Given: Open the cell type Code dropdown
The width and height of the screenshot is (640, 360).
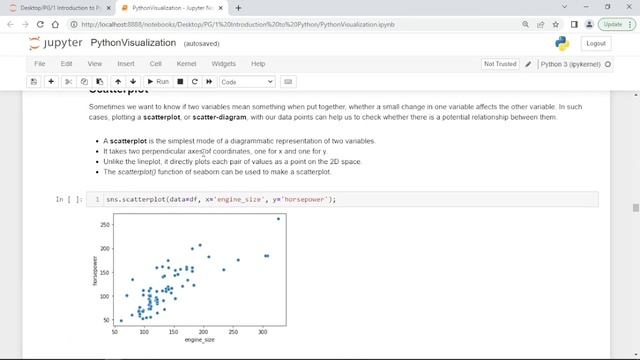Looking at the screenshot, I should click(247, 82).
